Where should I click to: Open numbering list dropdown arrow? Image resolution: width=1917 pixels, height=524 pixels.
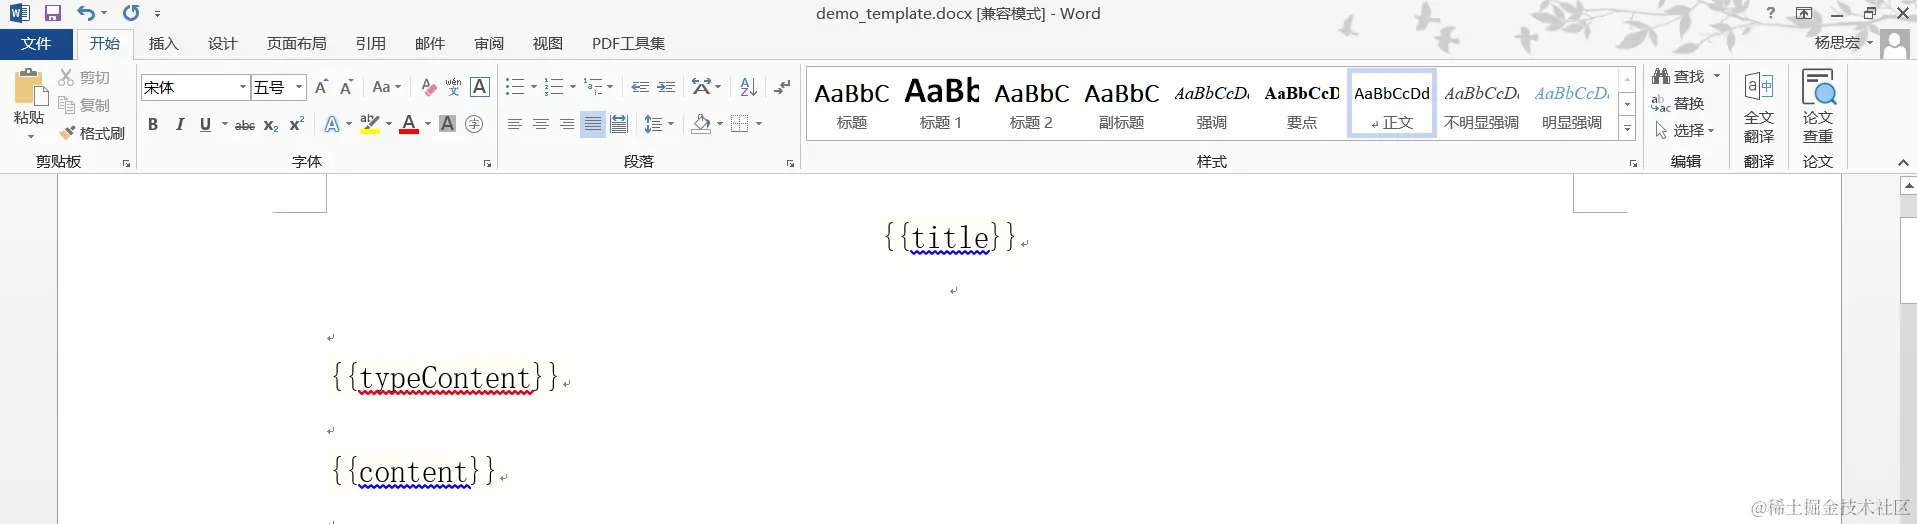tap(572, 87)
